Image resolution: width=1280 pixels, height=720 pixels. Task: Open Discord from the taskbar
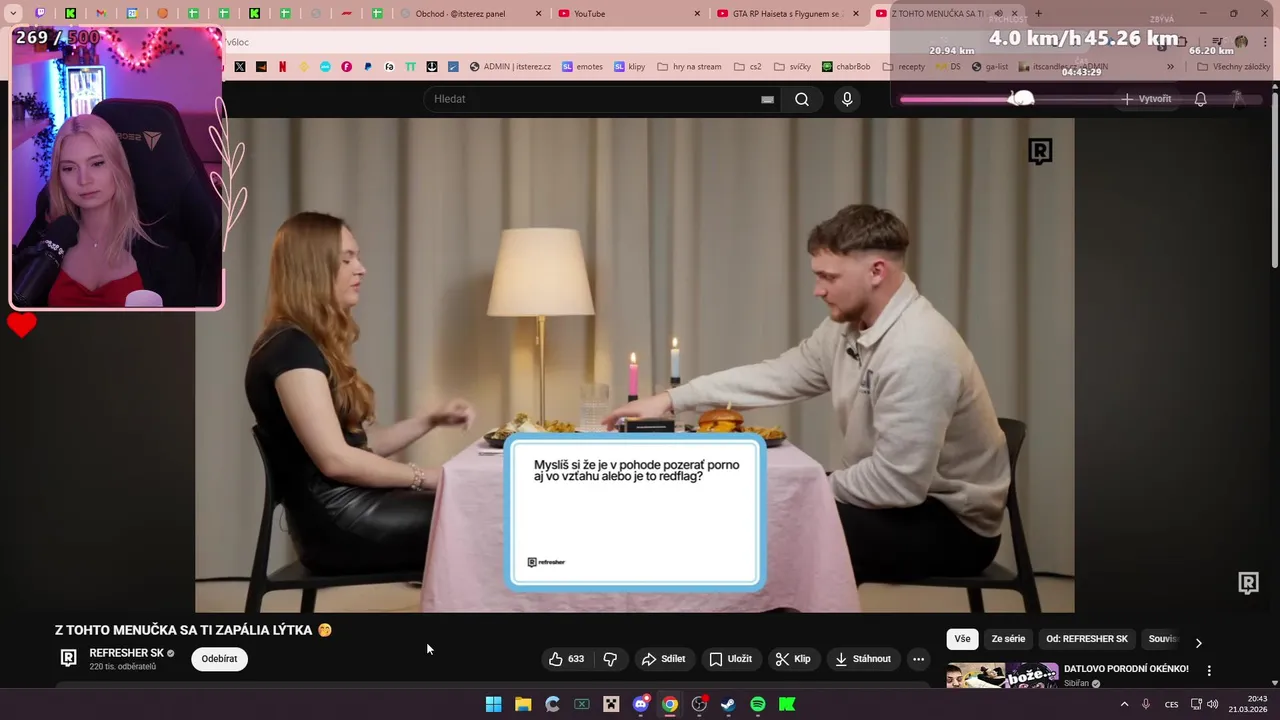click(x=641, y=704)
